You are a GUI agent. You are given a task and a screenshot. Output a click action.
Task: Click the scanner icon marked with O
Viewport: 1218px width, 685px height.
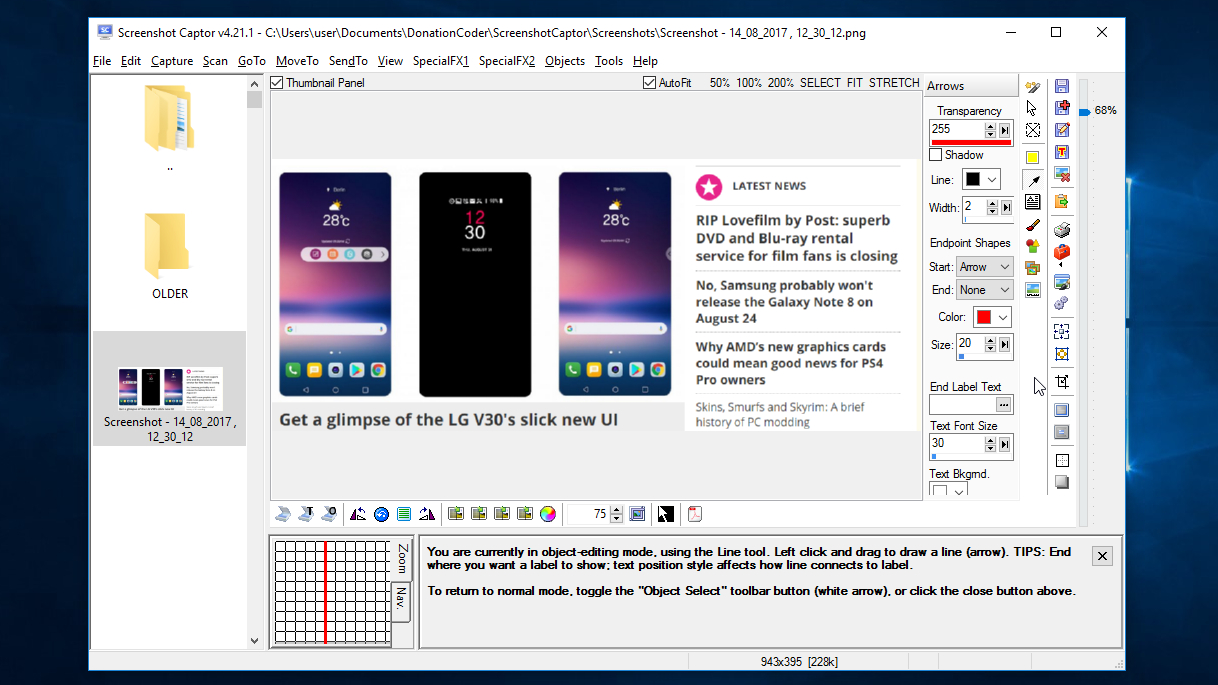pos(329,514)
